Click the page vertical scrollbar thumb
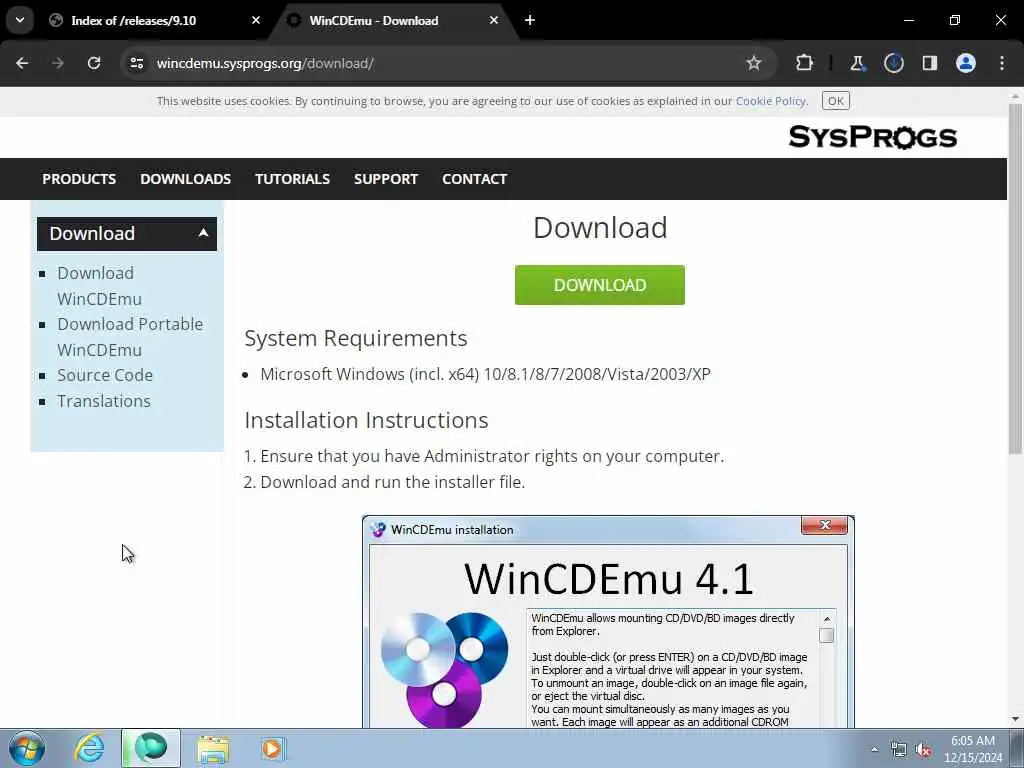Image resolution: width=1024 pixels, height=768 pixels. 1015,278
